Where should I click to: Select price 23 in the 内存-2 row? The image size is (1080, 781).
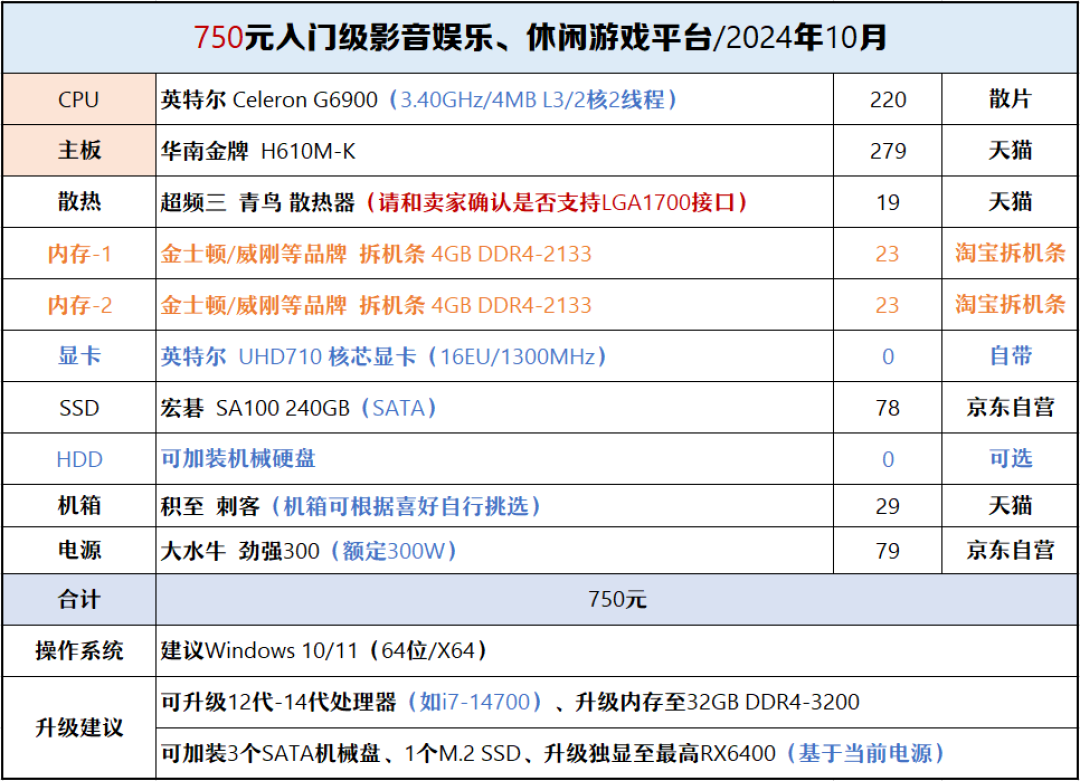[887, 305]
